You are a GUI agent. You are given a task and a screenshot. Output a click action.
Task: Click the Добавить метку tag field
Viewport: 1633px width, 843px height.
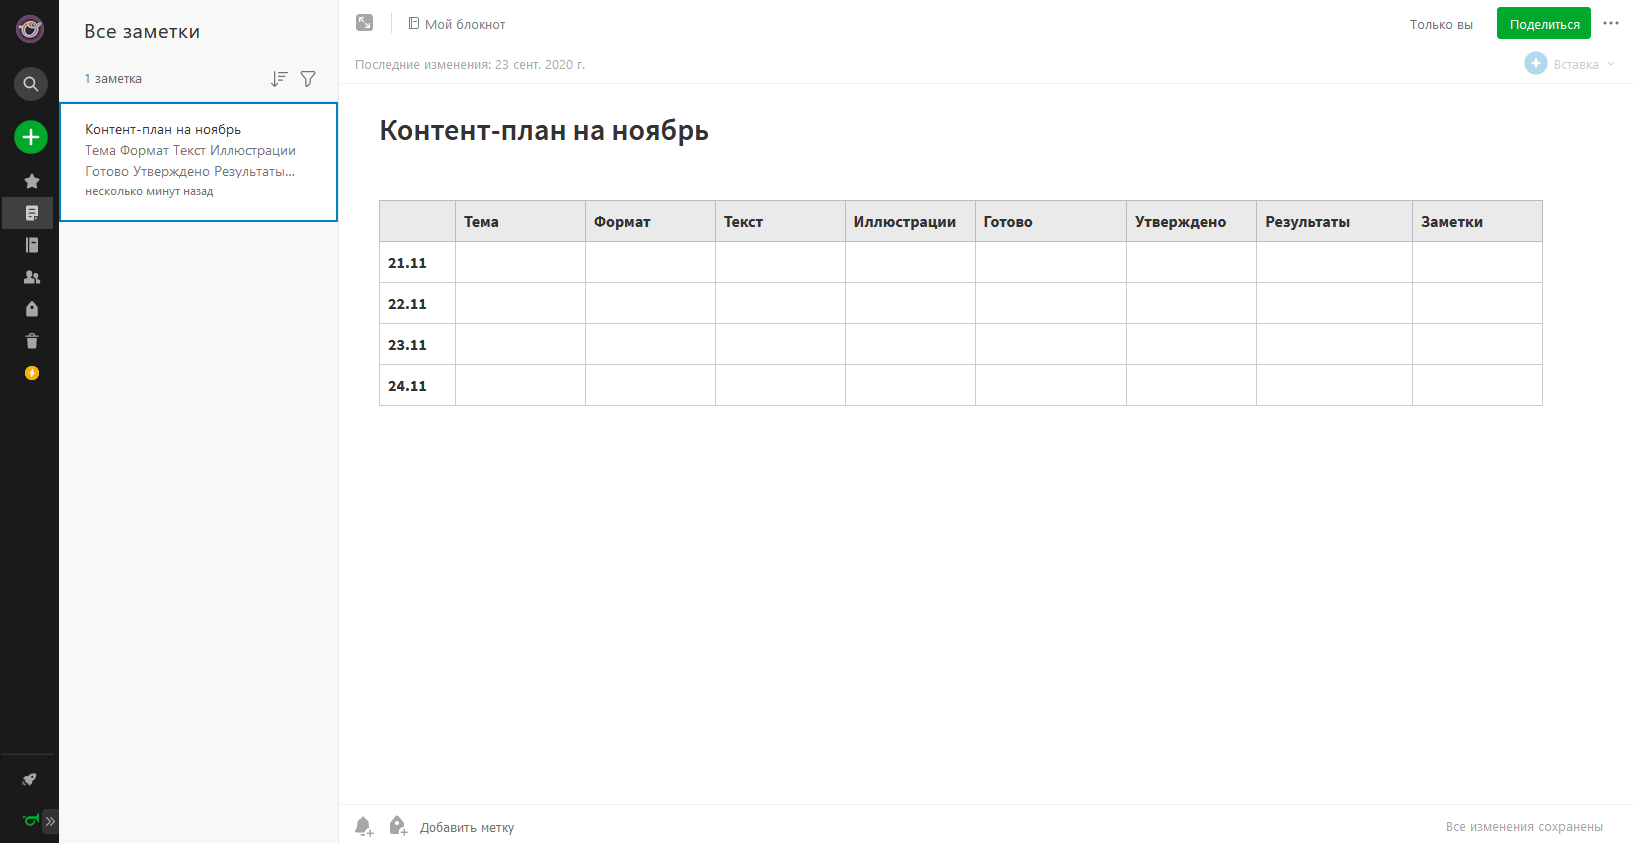[x=467, y=827]
